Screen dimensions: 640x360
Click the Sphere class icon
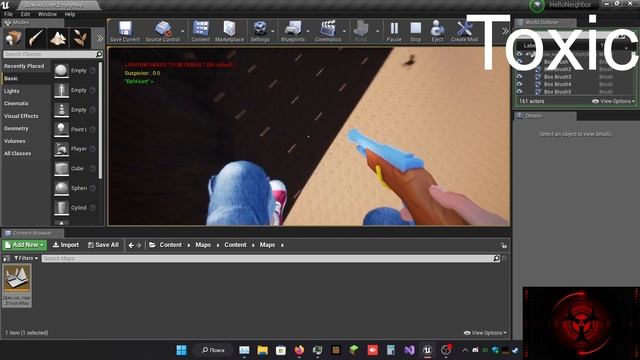point(61,188)
